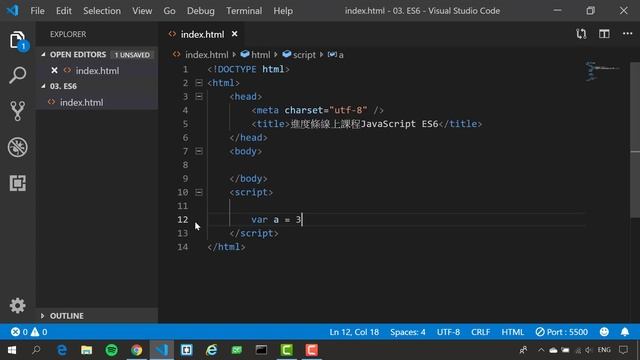Open the editor More Actions ellipsis
Image resolution: width=640 pixels, height=360 pixels.
click(627, 34)
